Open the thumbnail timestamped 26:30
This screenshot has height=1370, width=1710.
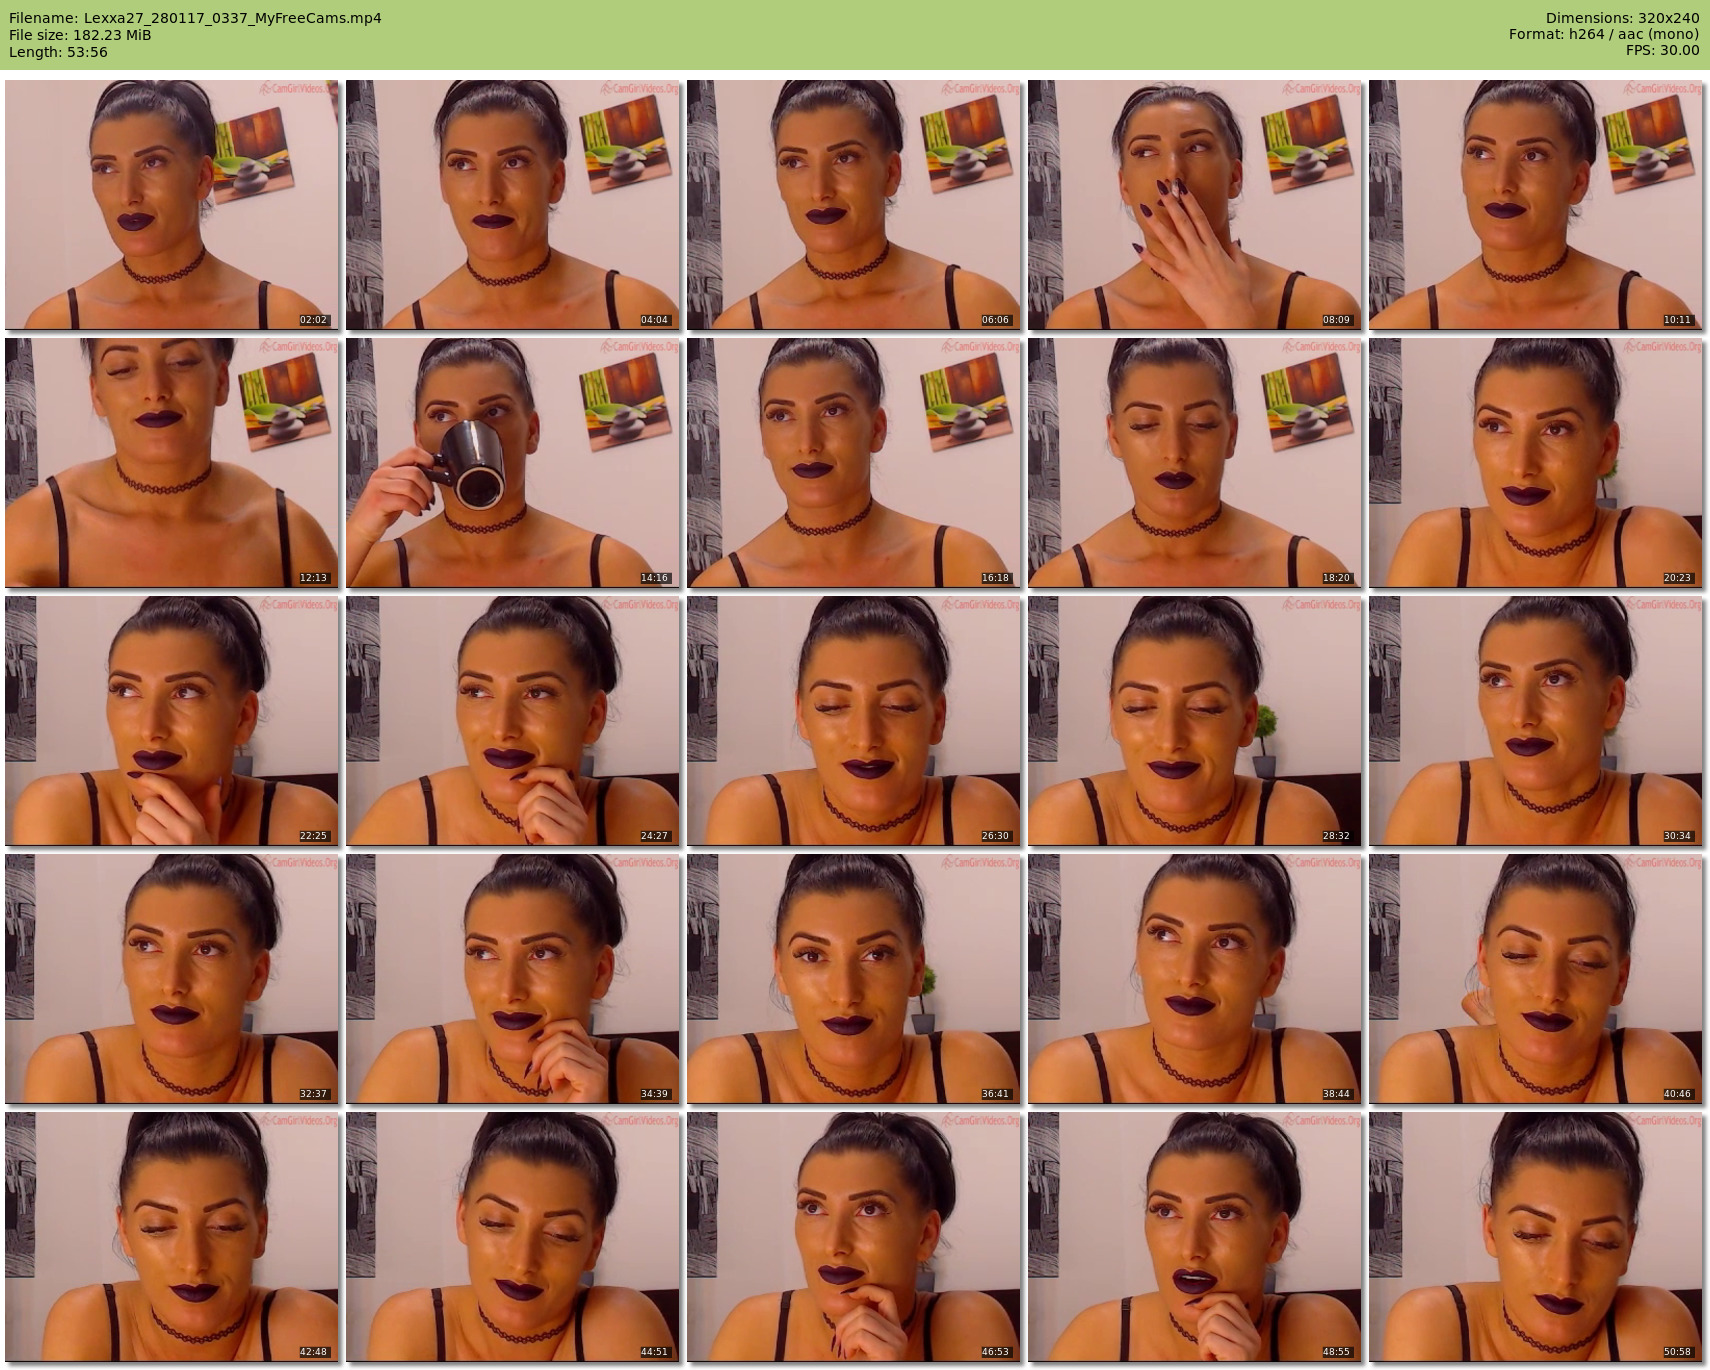coord(854,721)
